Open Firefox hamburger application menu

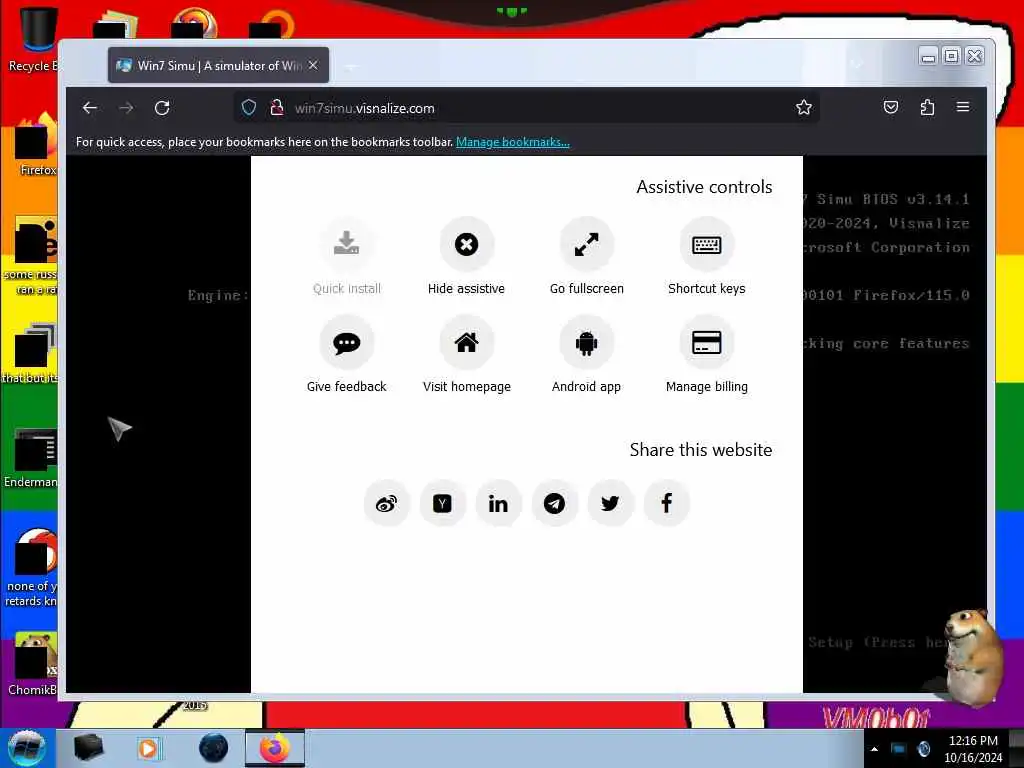[963, 107]
